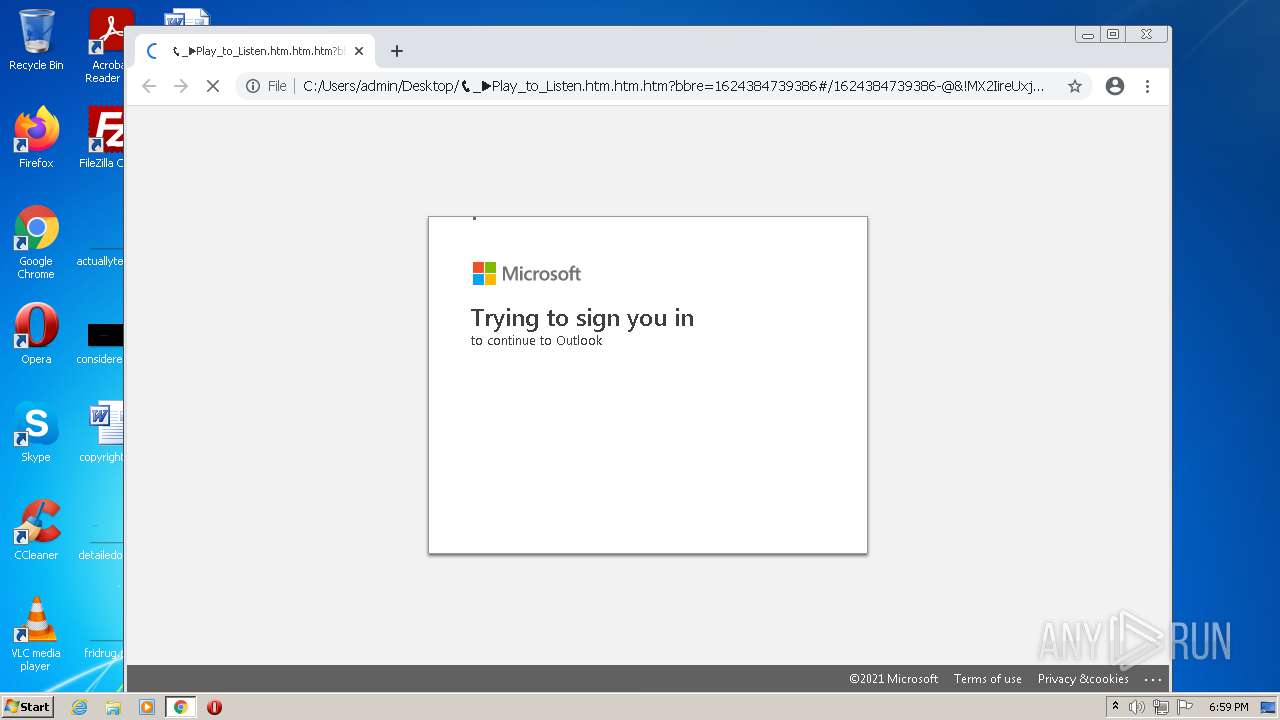This screenshot has height=720, width=1280.
Task: Open Action Center flag icon
Action: click(x=1185, y=707)
